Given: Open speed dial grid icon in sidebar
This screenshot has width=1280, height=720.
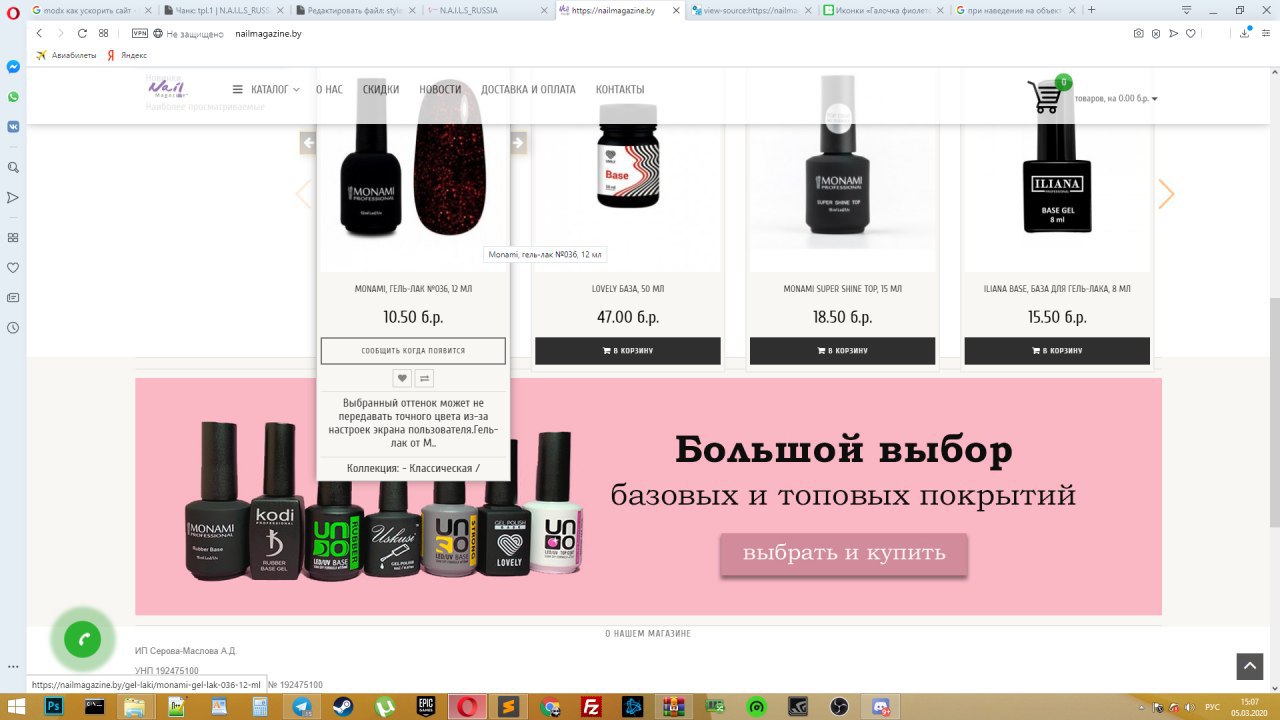Looking at the screenshot, I should point(13,237).
